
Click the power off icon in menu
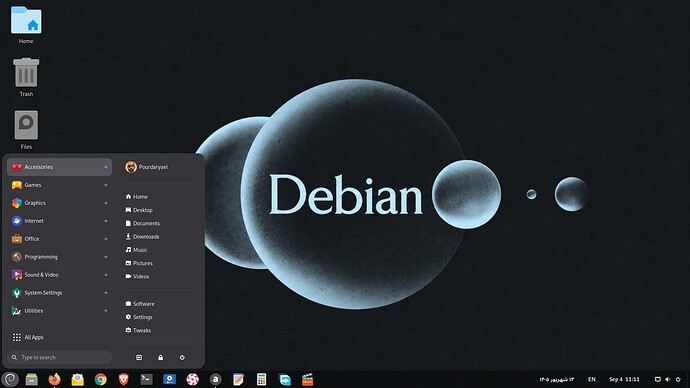[x=182, y=358]
